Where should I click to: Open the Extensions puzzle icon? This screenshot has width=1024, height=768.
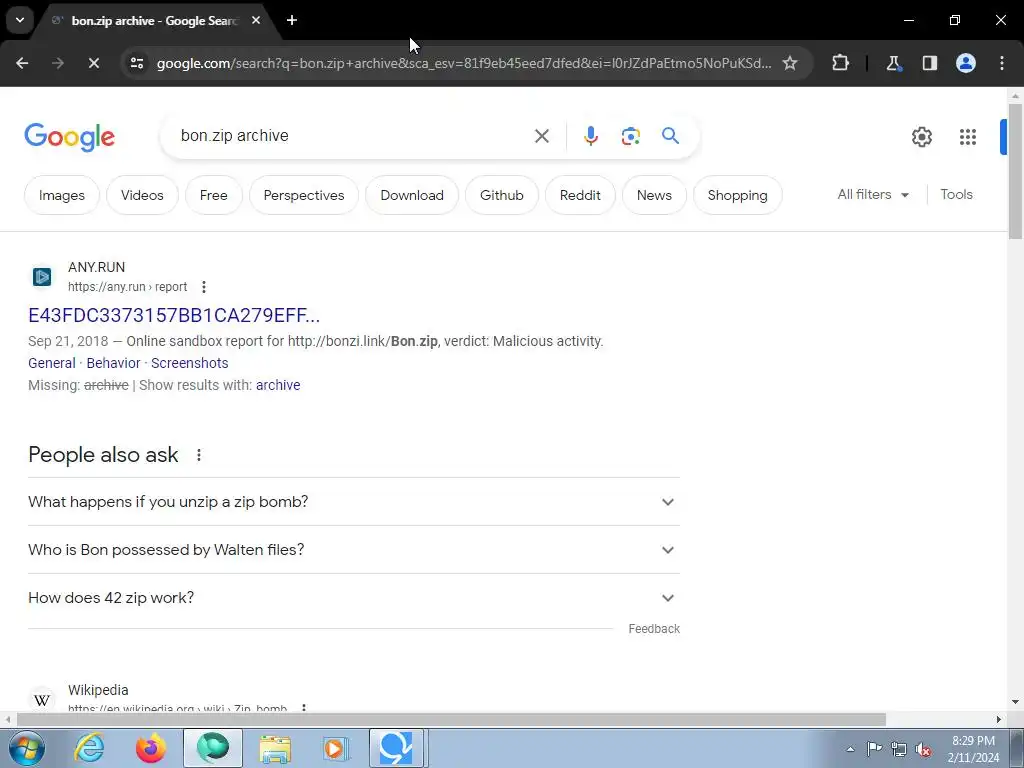(840, 63)
